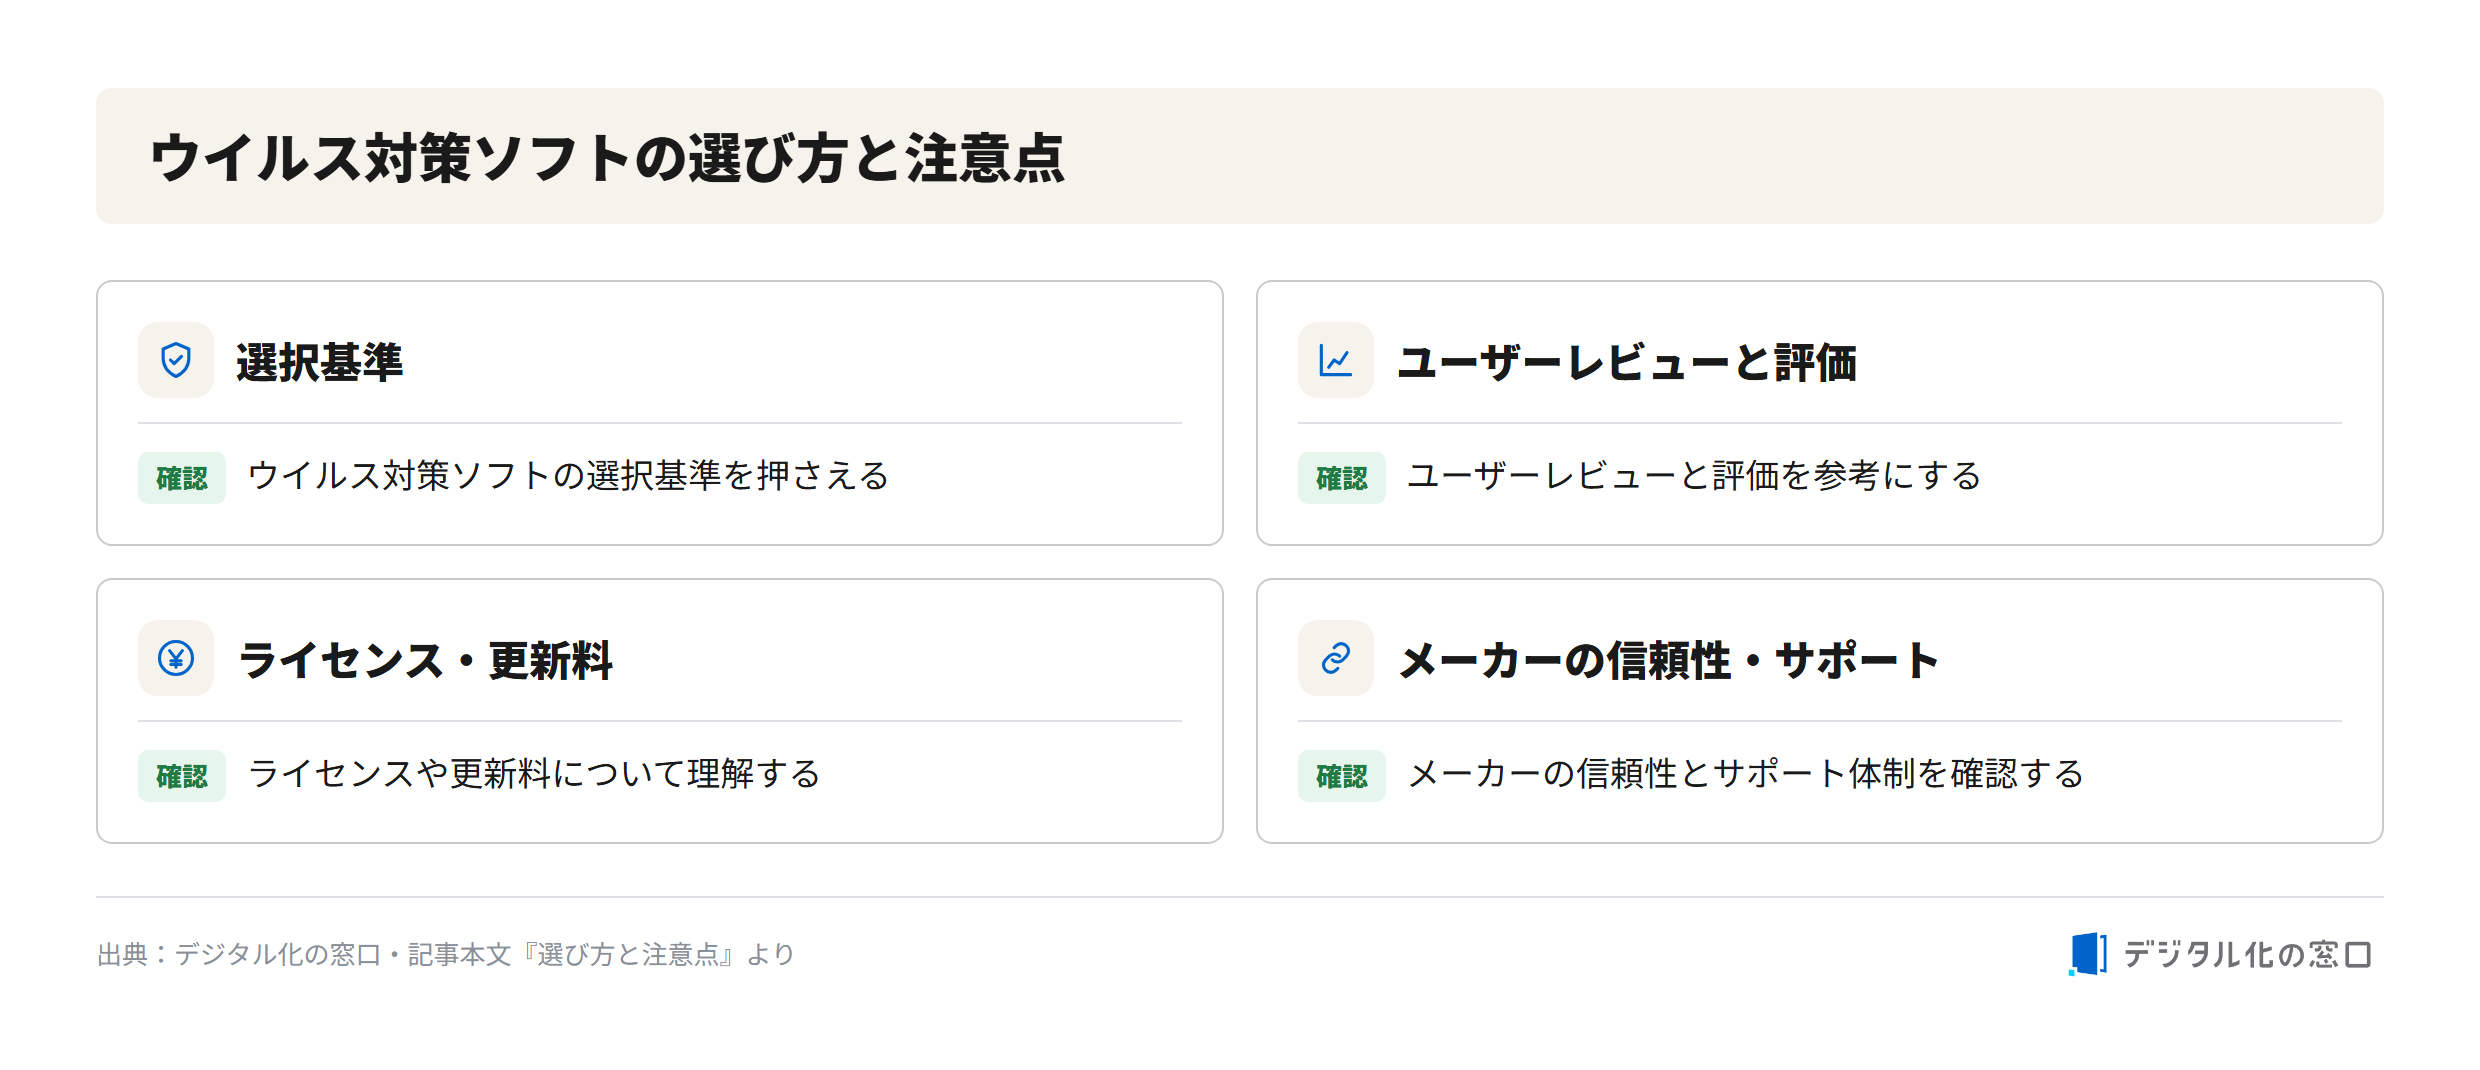Click the 確認 badge in the ライセンス card

coord(182,776)
